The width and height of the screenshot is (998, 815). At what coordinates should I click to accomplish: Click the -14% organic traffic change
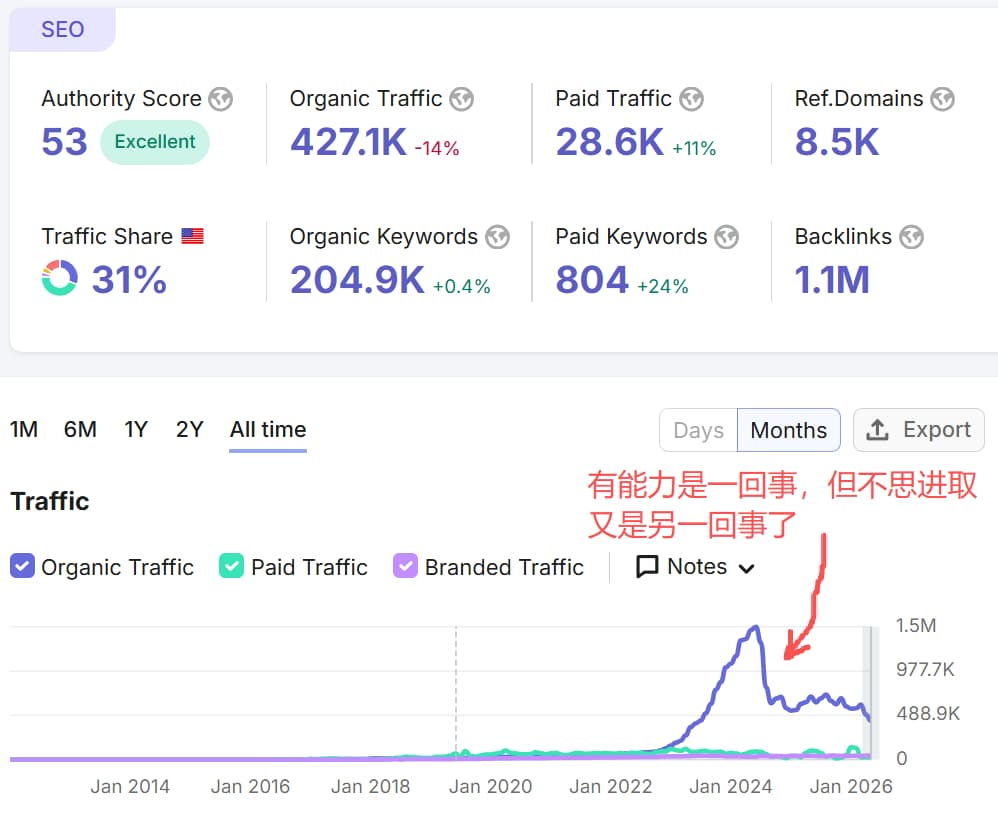pos(437,148)
